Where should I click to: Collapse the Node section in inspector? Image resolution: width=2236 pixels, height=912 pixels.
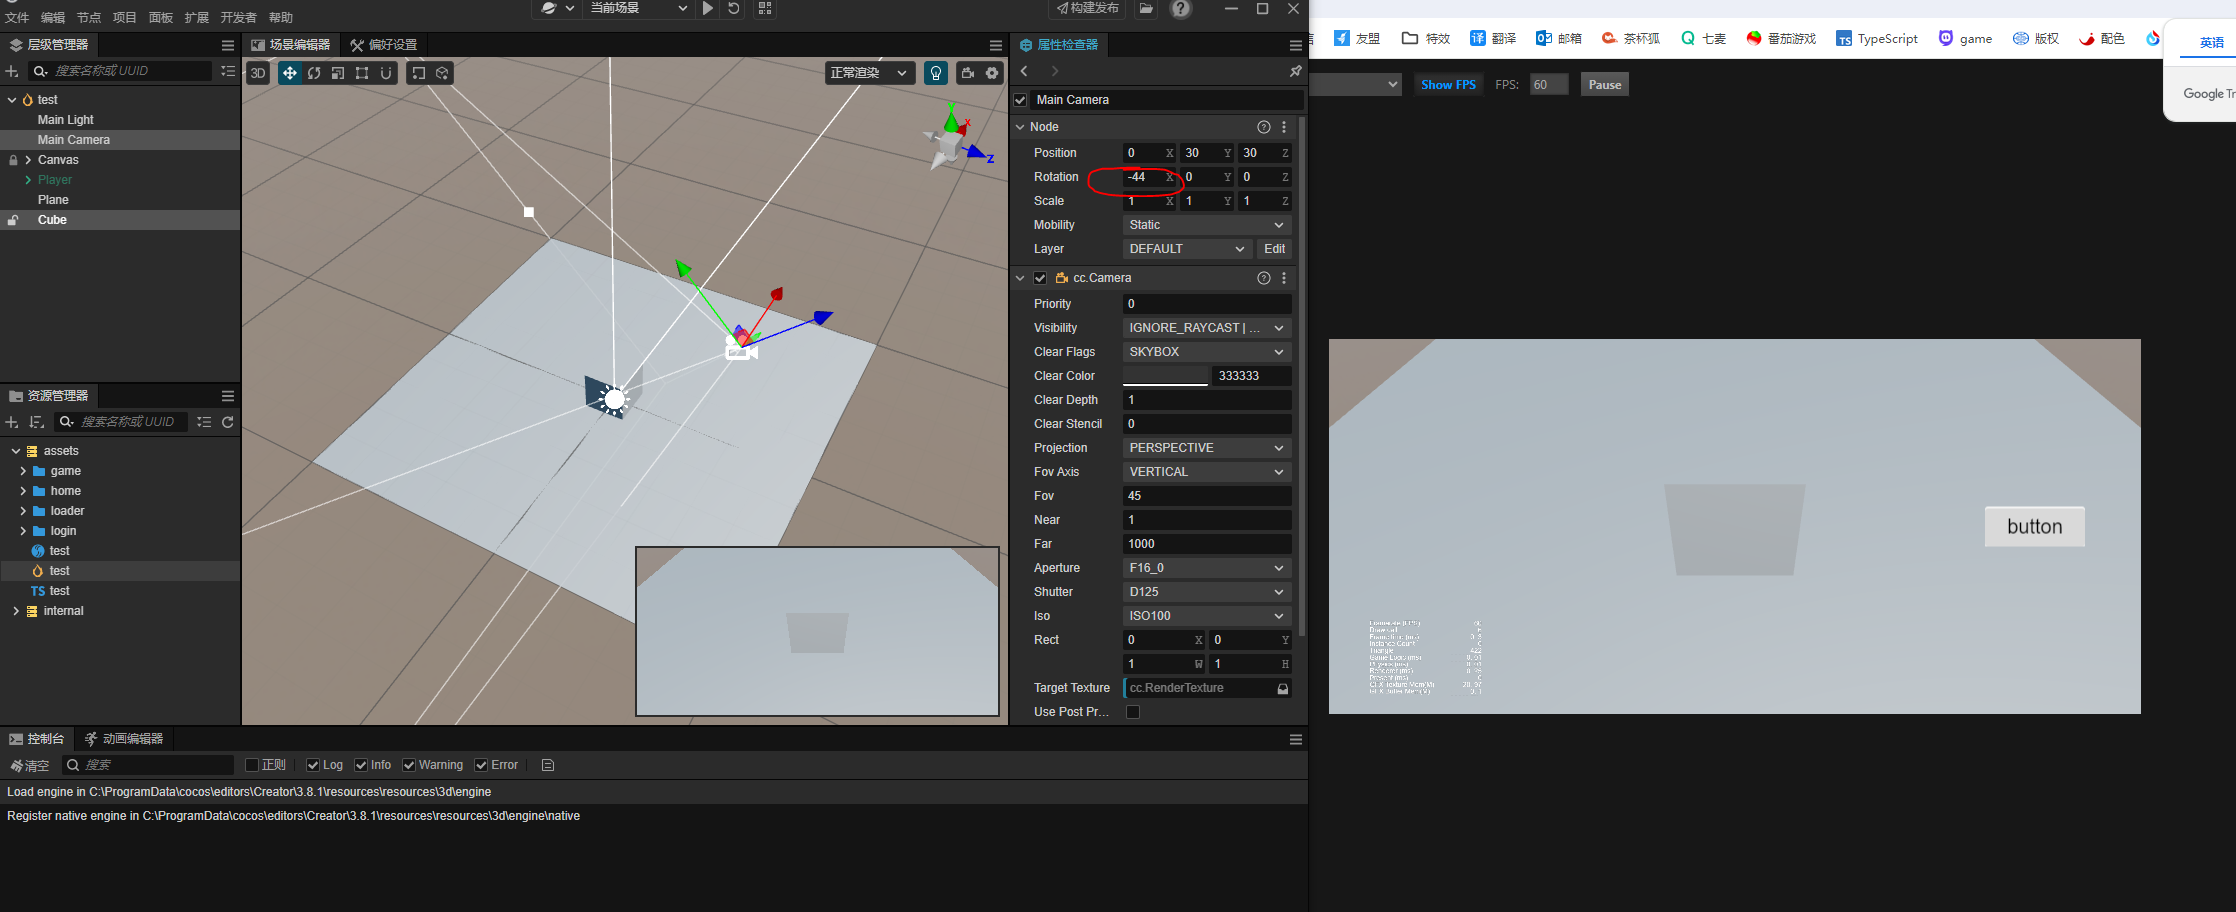click(1020, 127)
